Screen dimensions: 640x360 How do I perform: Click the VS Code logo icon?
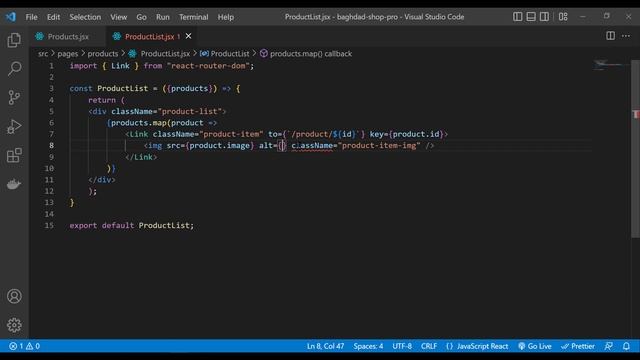click(11, 17)
